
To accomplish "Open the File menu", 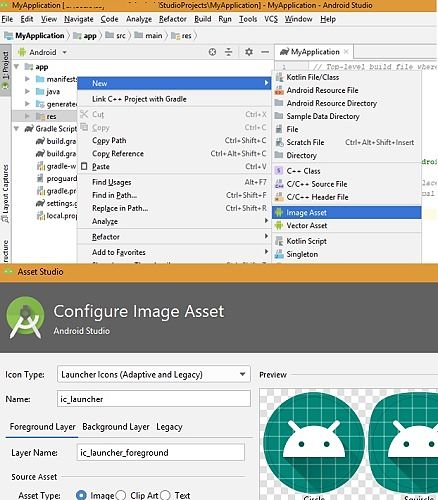I will point(7,19).
